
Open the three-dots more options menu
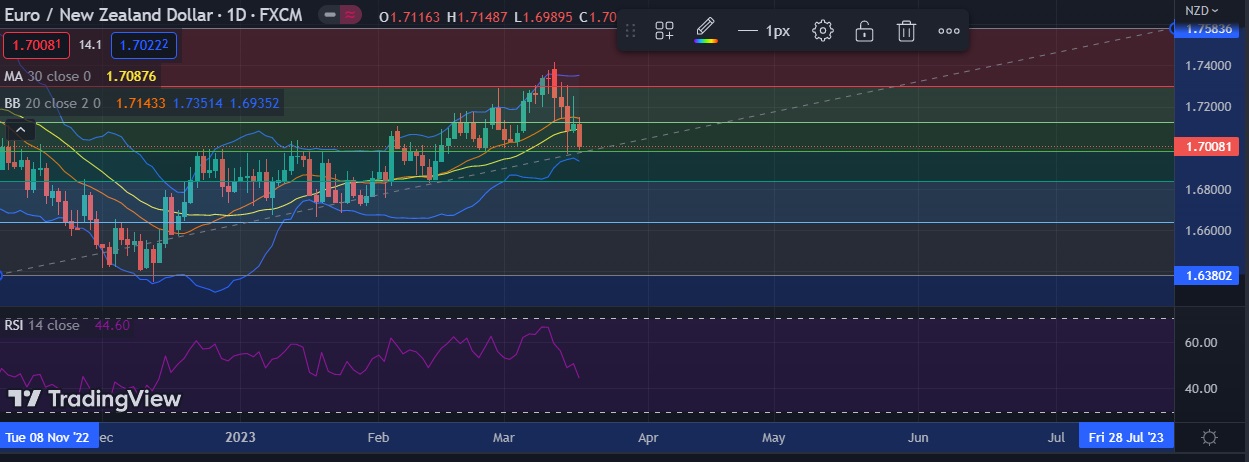click(x=948, y=31)
